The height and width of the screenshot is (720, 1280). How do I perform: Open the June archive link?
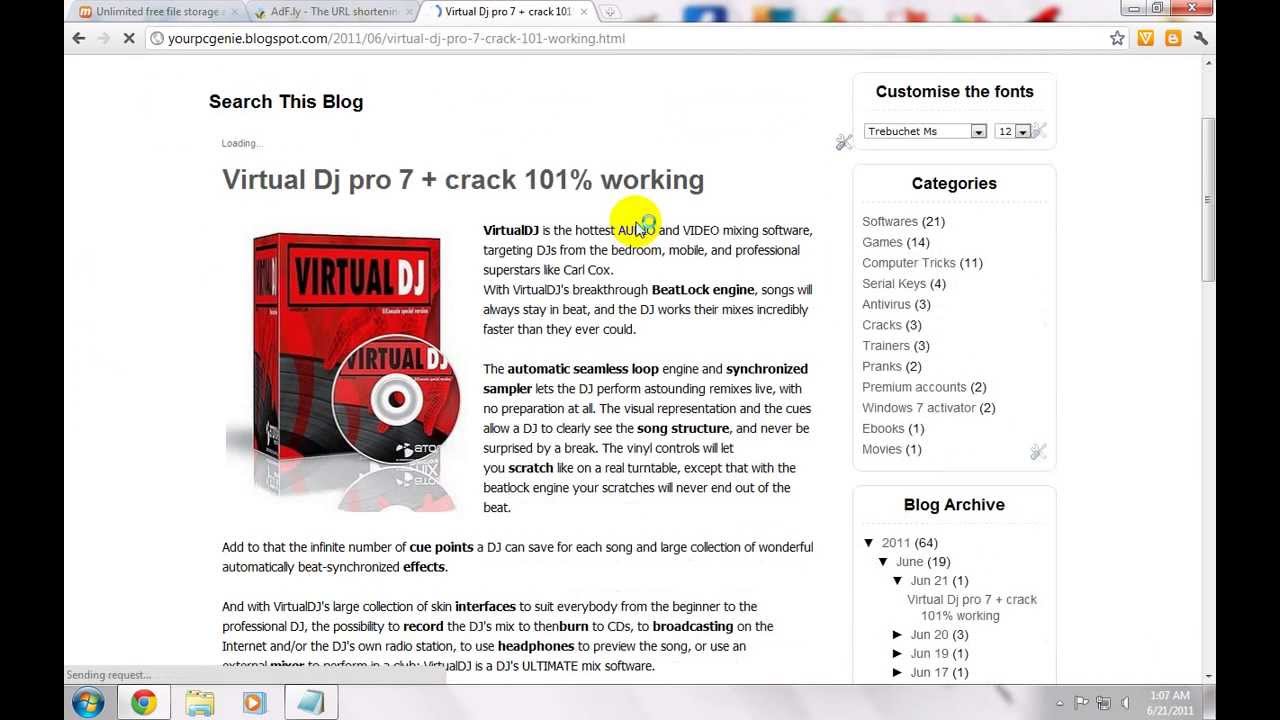910,562
